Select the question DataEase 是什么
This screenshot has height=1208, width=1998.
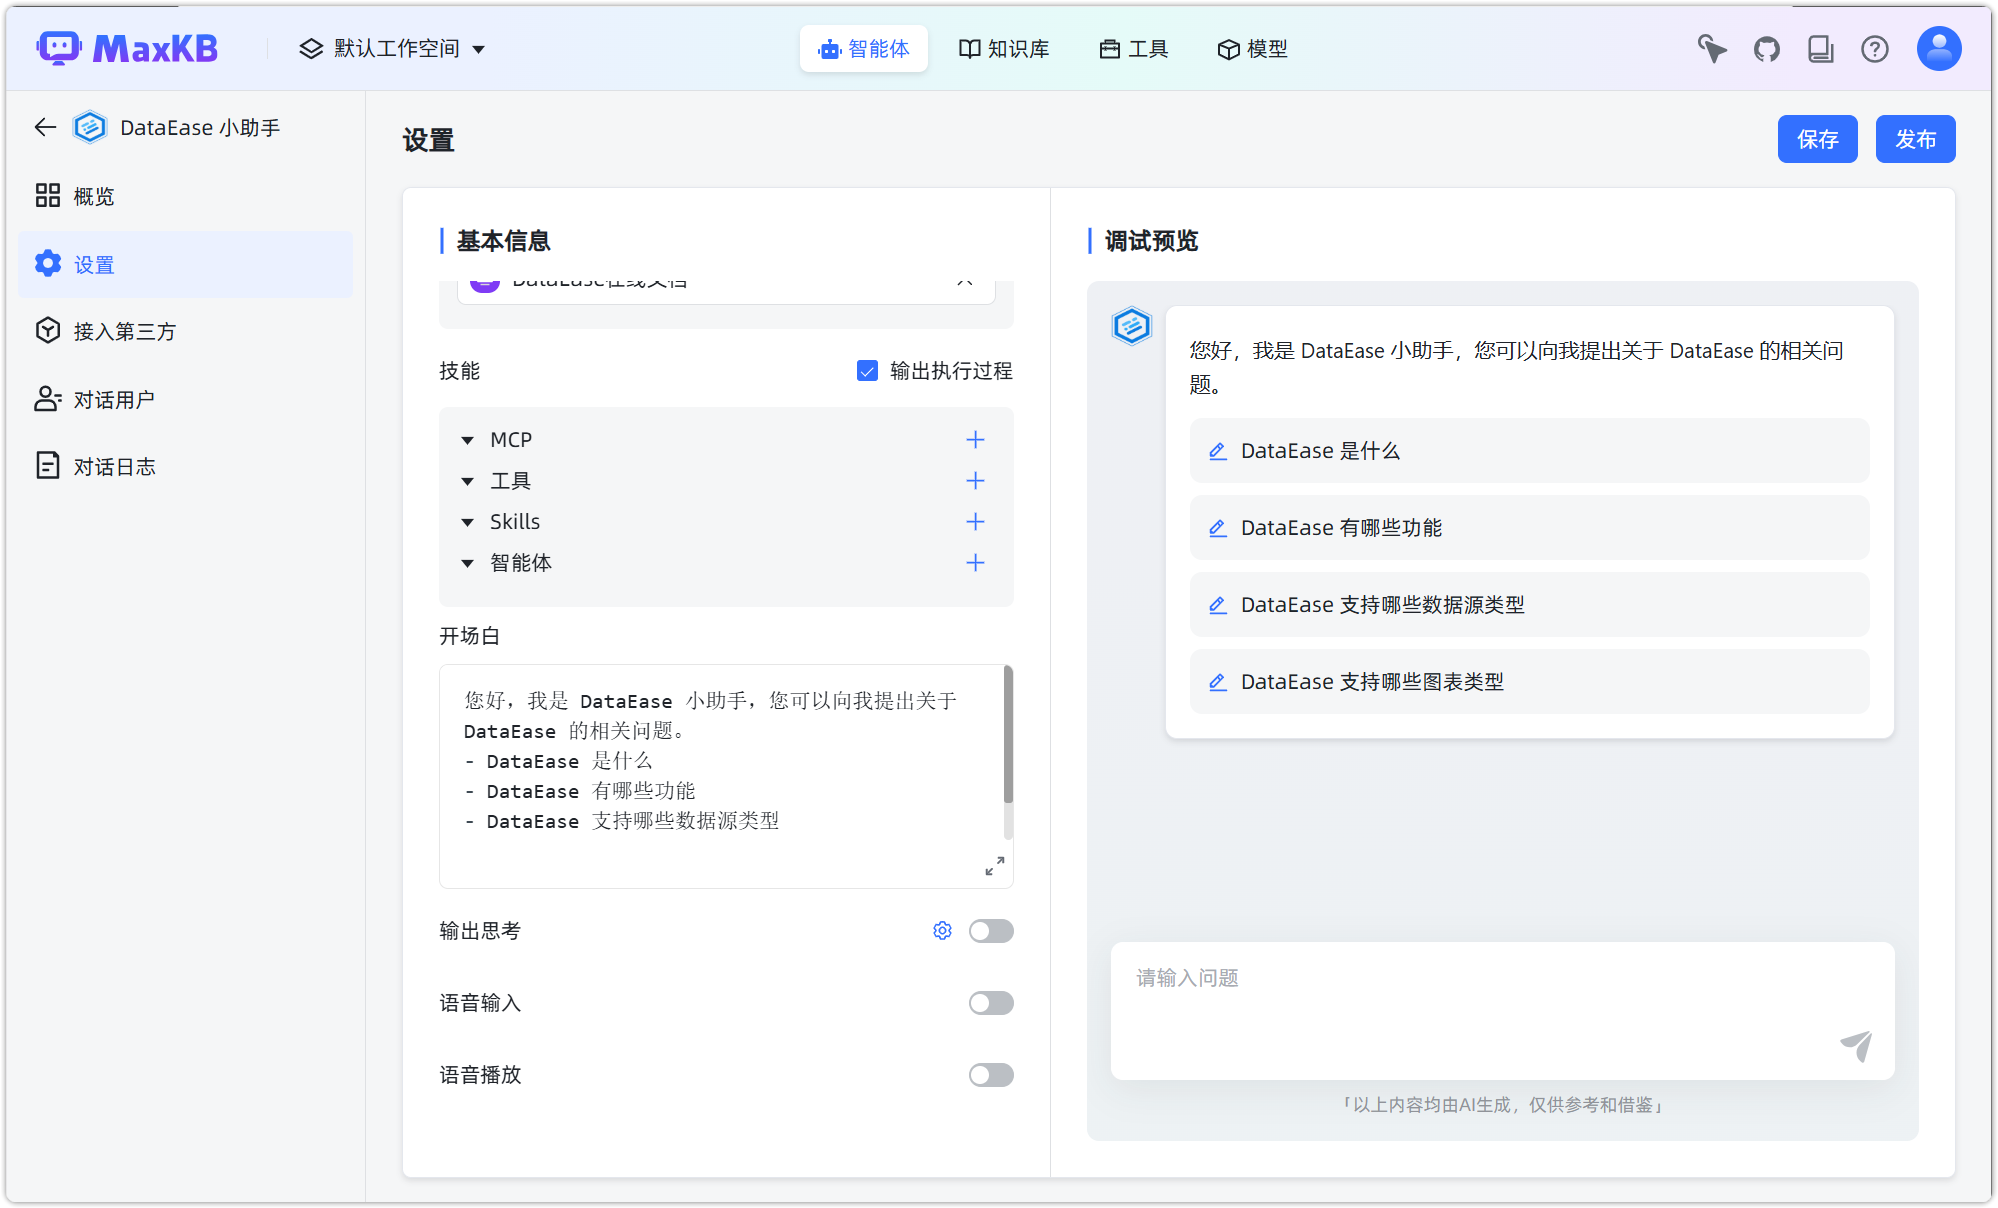pyautogui.click(x=1529, y=451)
